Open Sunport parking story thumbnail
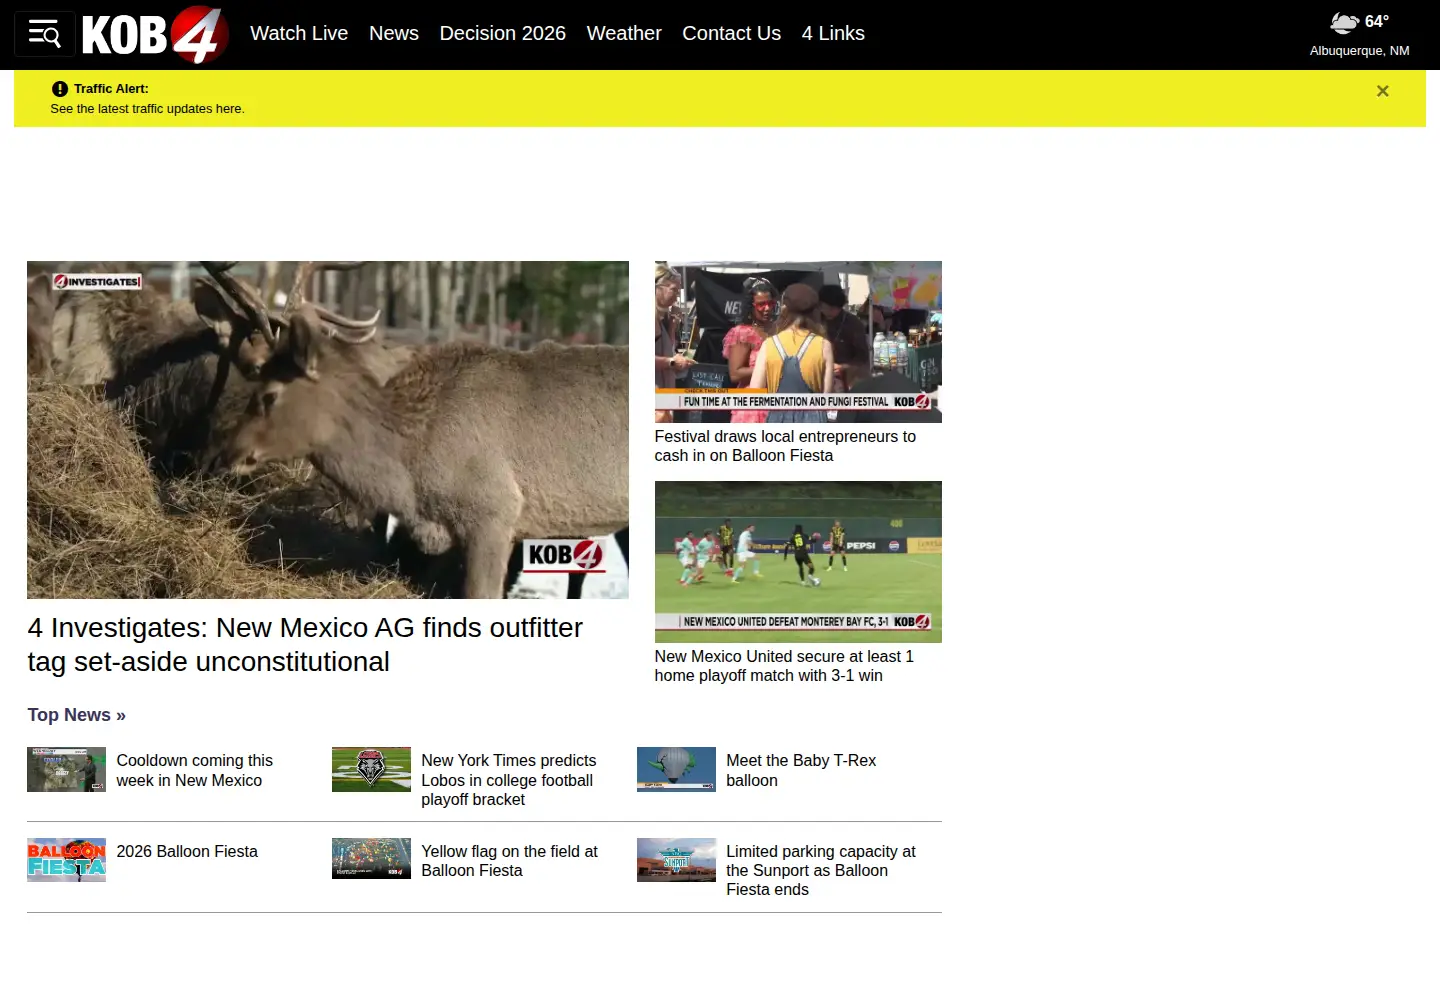Viewport: 1440px width, 1000px height. (676, 860)
